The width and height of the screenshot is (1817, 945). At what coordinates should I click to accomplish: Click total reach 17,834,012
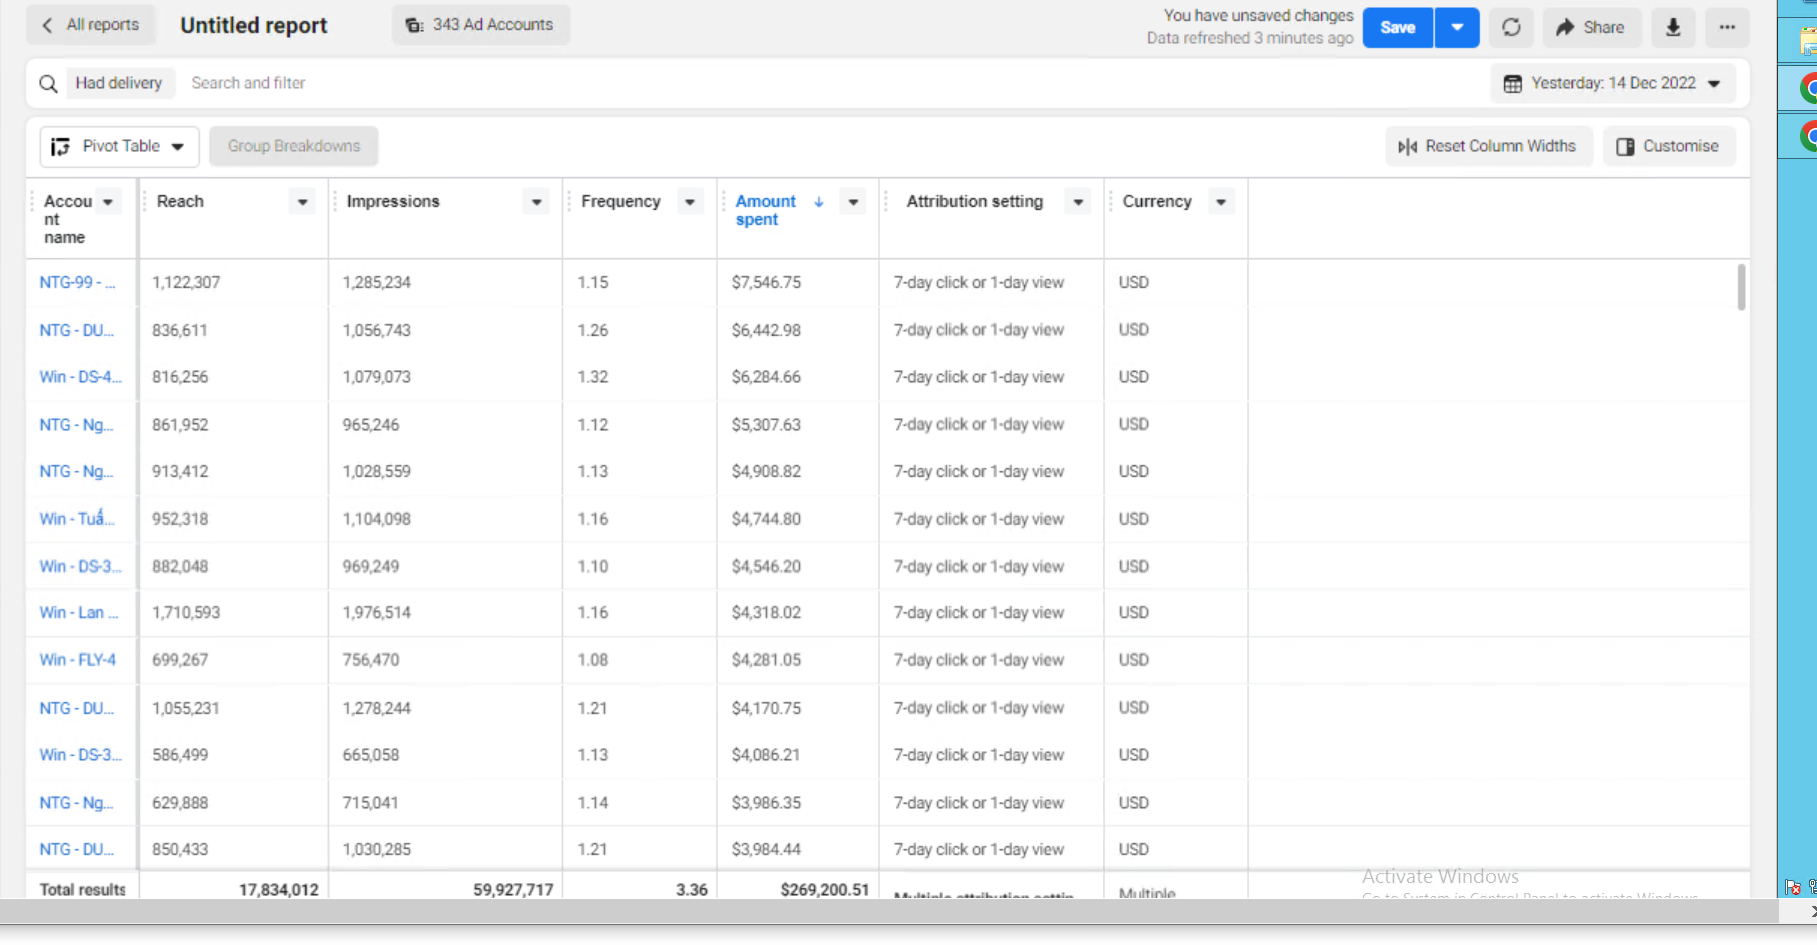click(x=278, y=889)
